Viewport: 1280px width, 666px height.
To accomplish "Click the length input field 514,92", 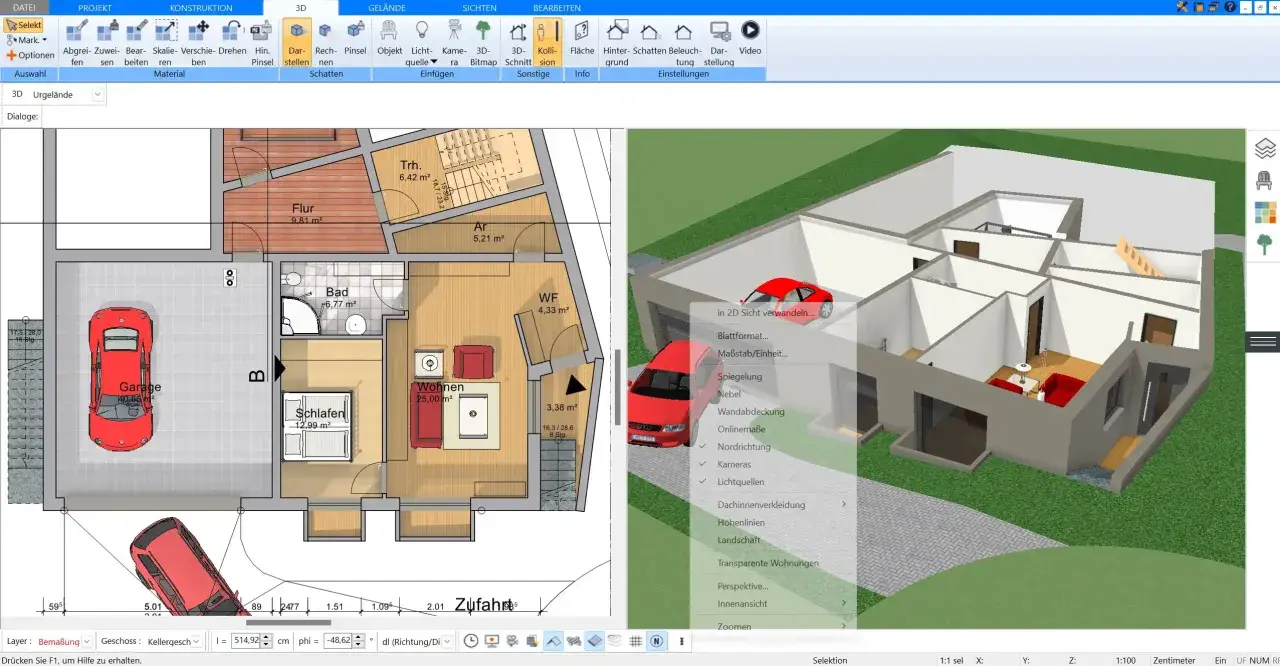I will (x=245, y=641).
